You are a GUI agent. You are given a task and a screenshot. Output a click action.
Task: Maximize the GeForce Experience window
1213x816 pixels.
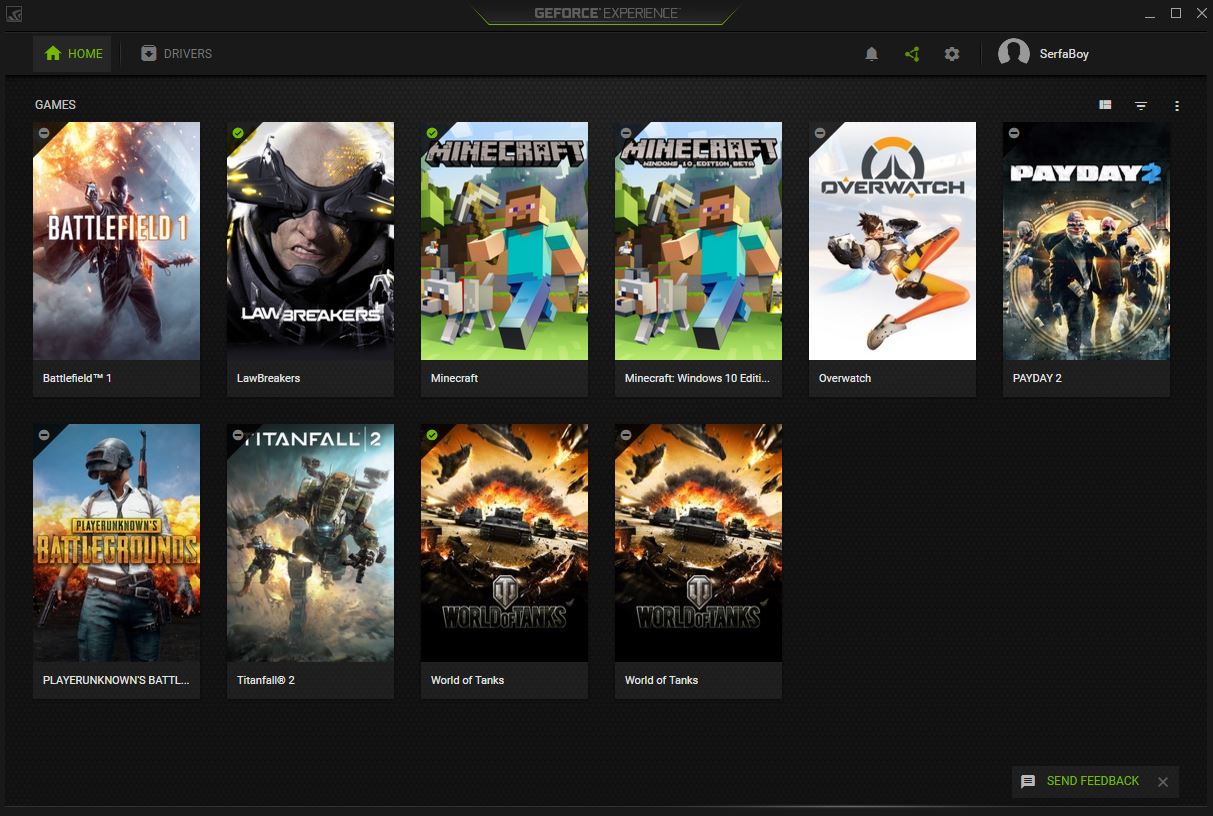click(1176, 13)
